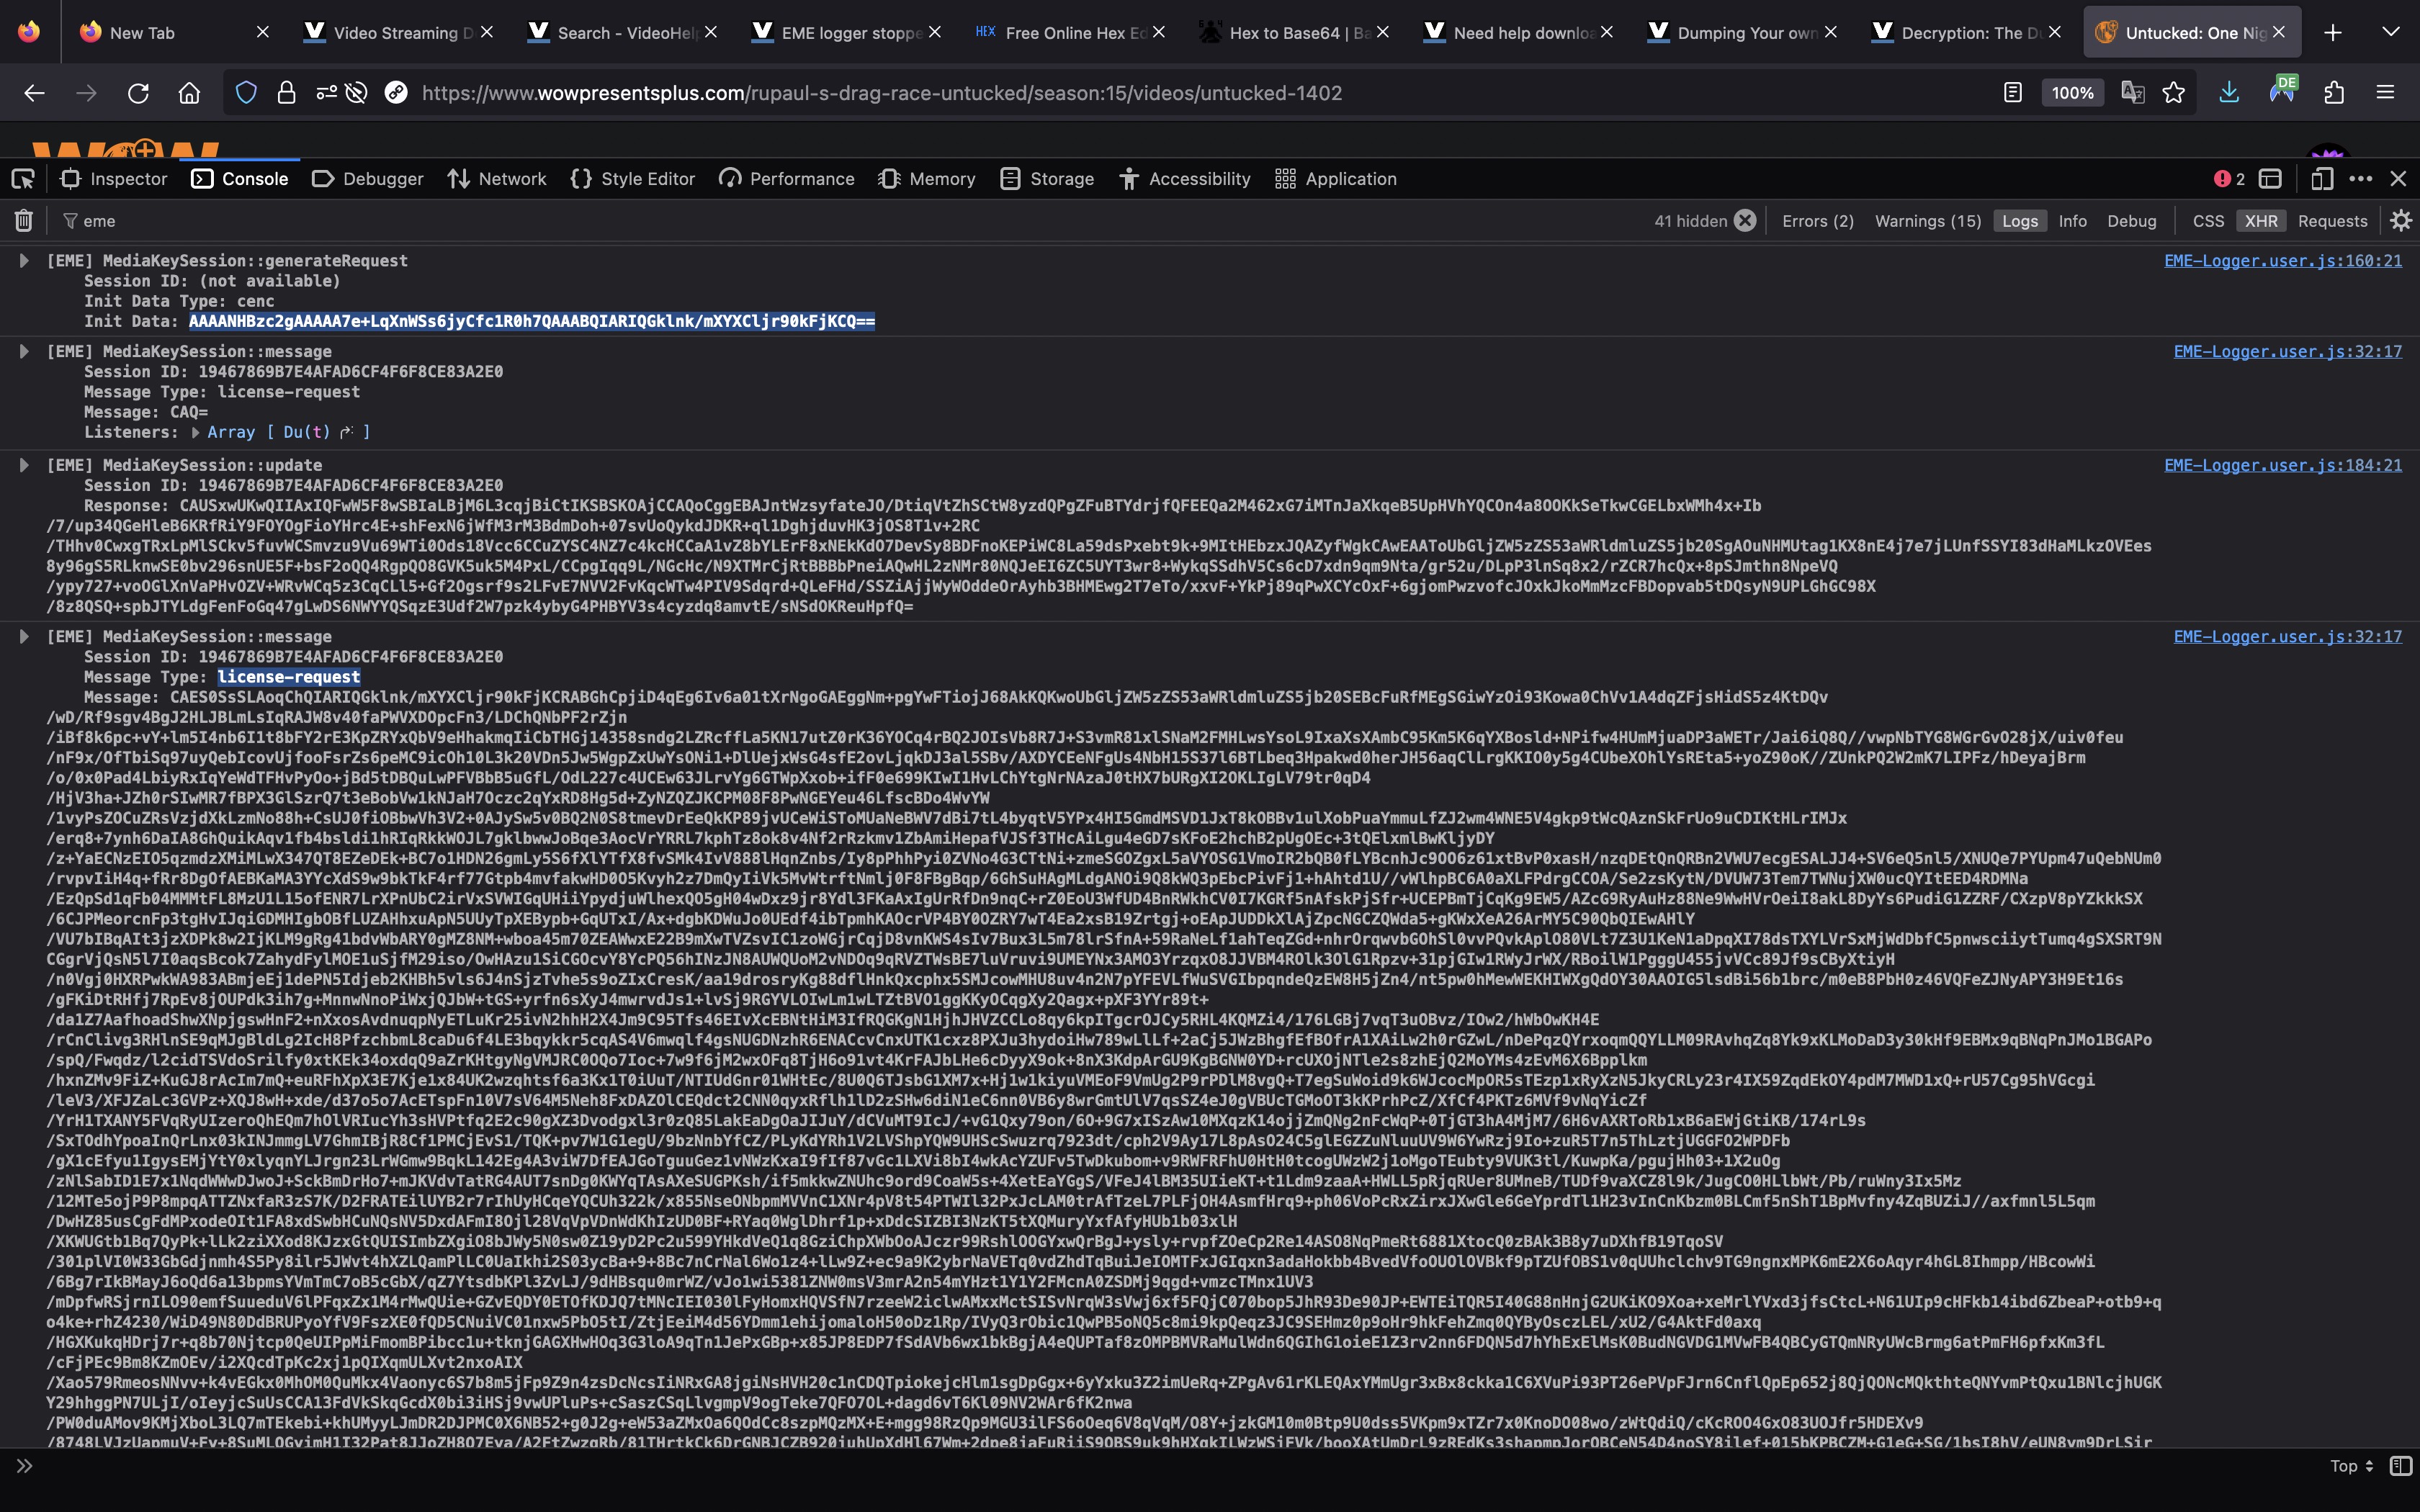Switch to the Network devtools tab
2420x1512 pixels.
(497, 179)
